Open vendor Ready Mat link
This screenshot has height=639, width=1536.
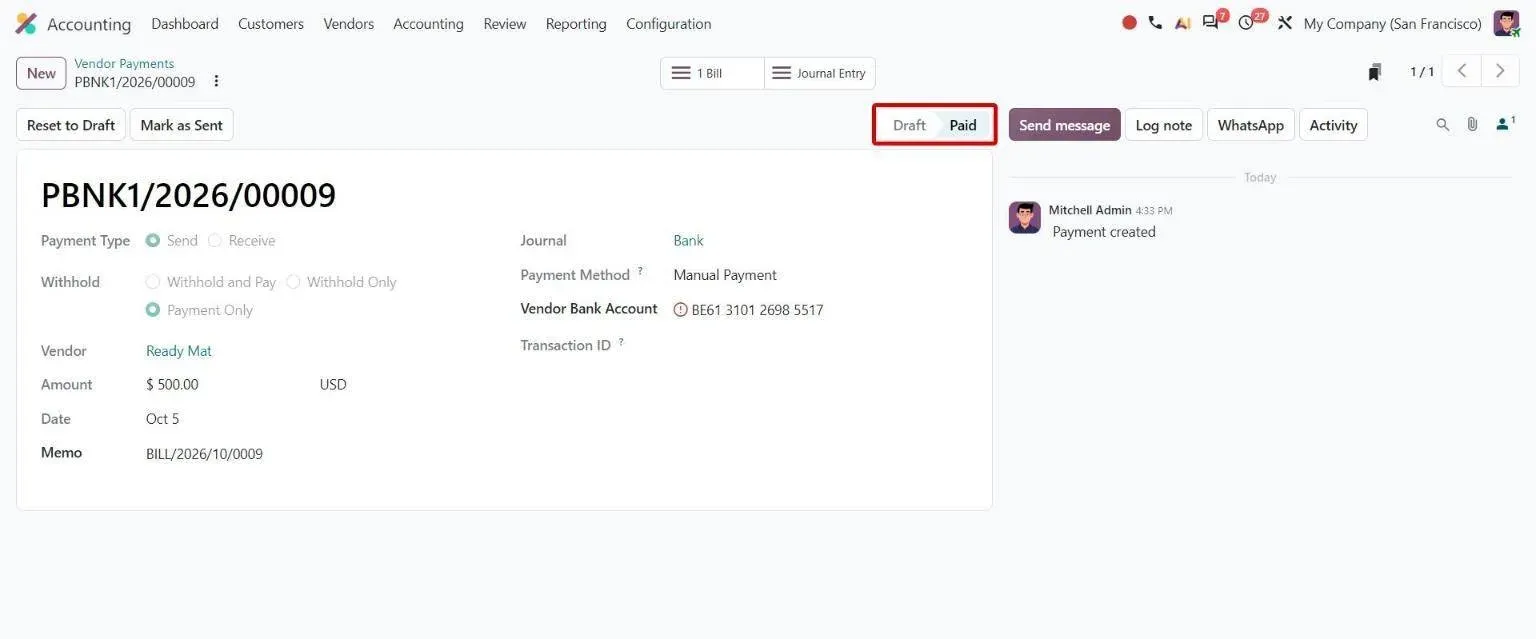pos(179,351)
